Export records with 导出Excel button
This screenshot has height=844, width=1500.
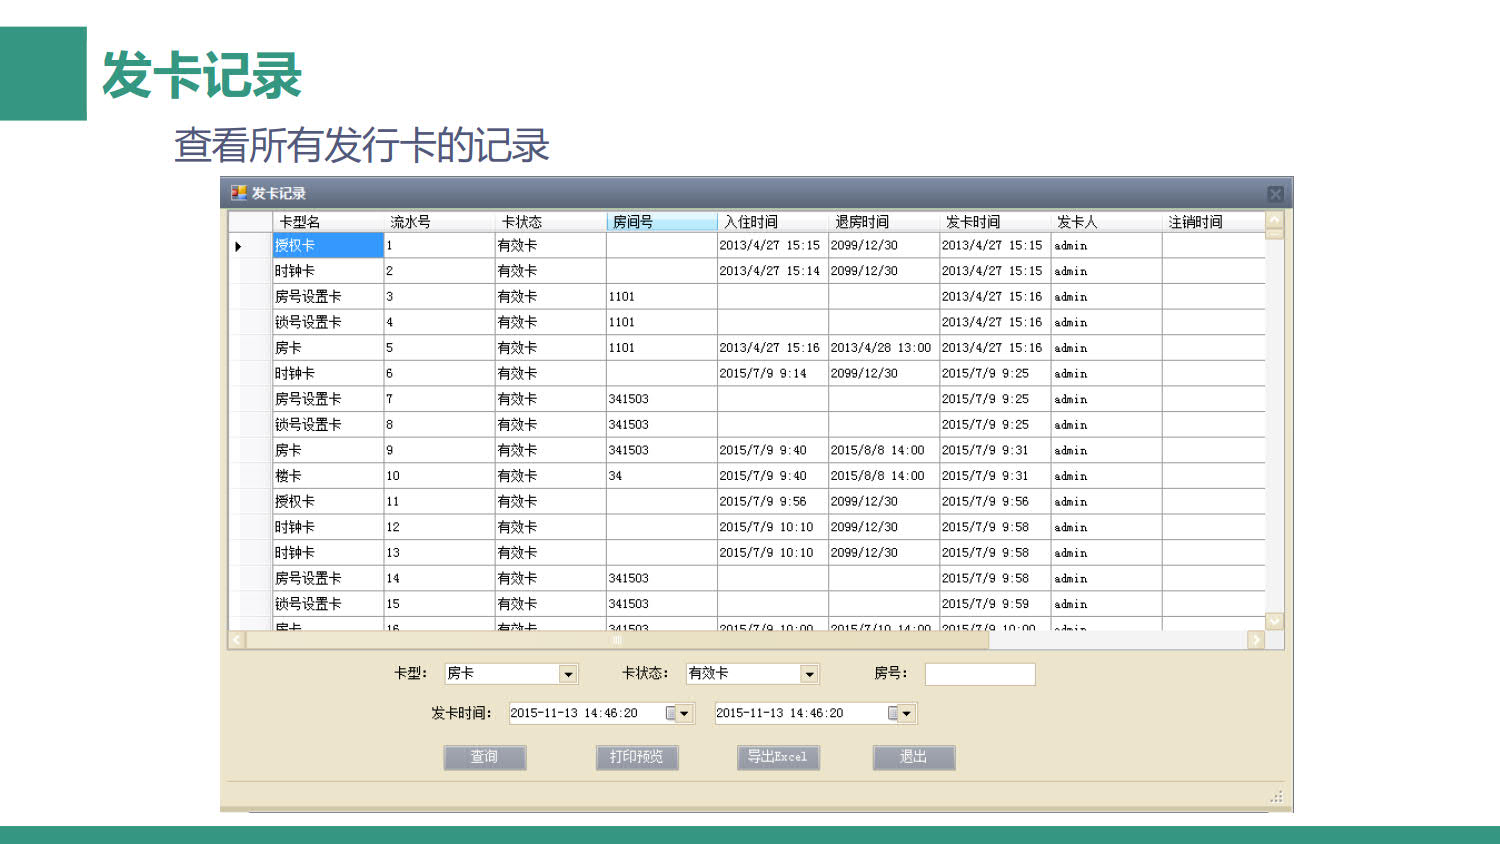pos(778,757)
